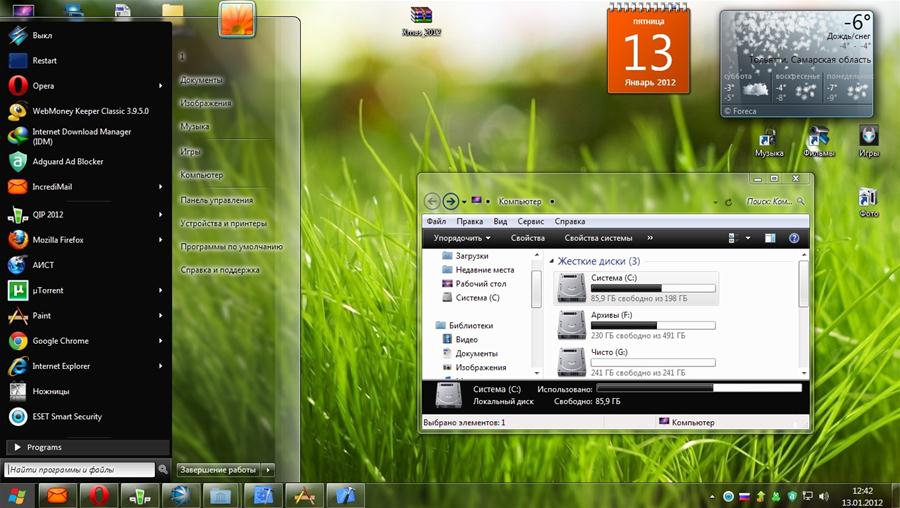Open the arrow next to Завершение работы
Screen dimensions: 900x508
(269, 469)
